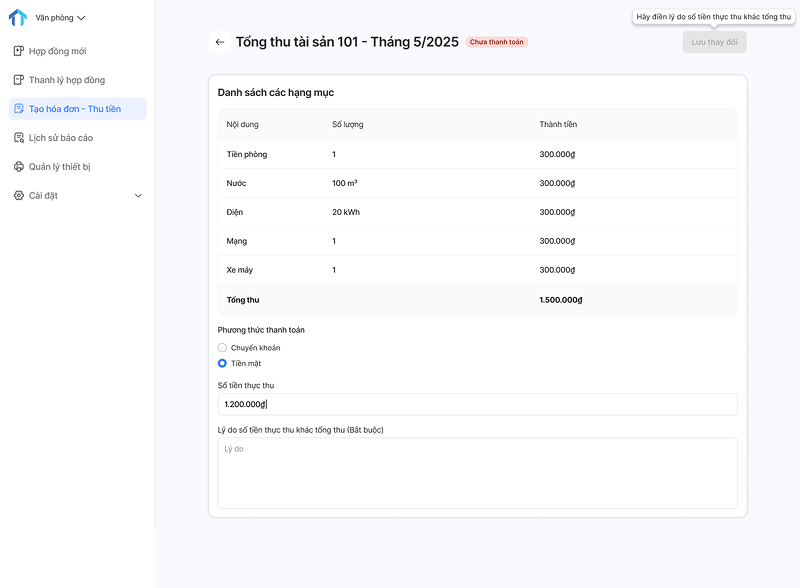This screenshot has height=588, width=800.
Task: Click the Tạo hóa đơn invoice icon
Action: [19, 109]
